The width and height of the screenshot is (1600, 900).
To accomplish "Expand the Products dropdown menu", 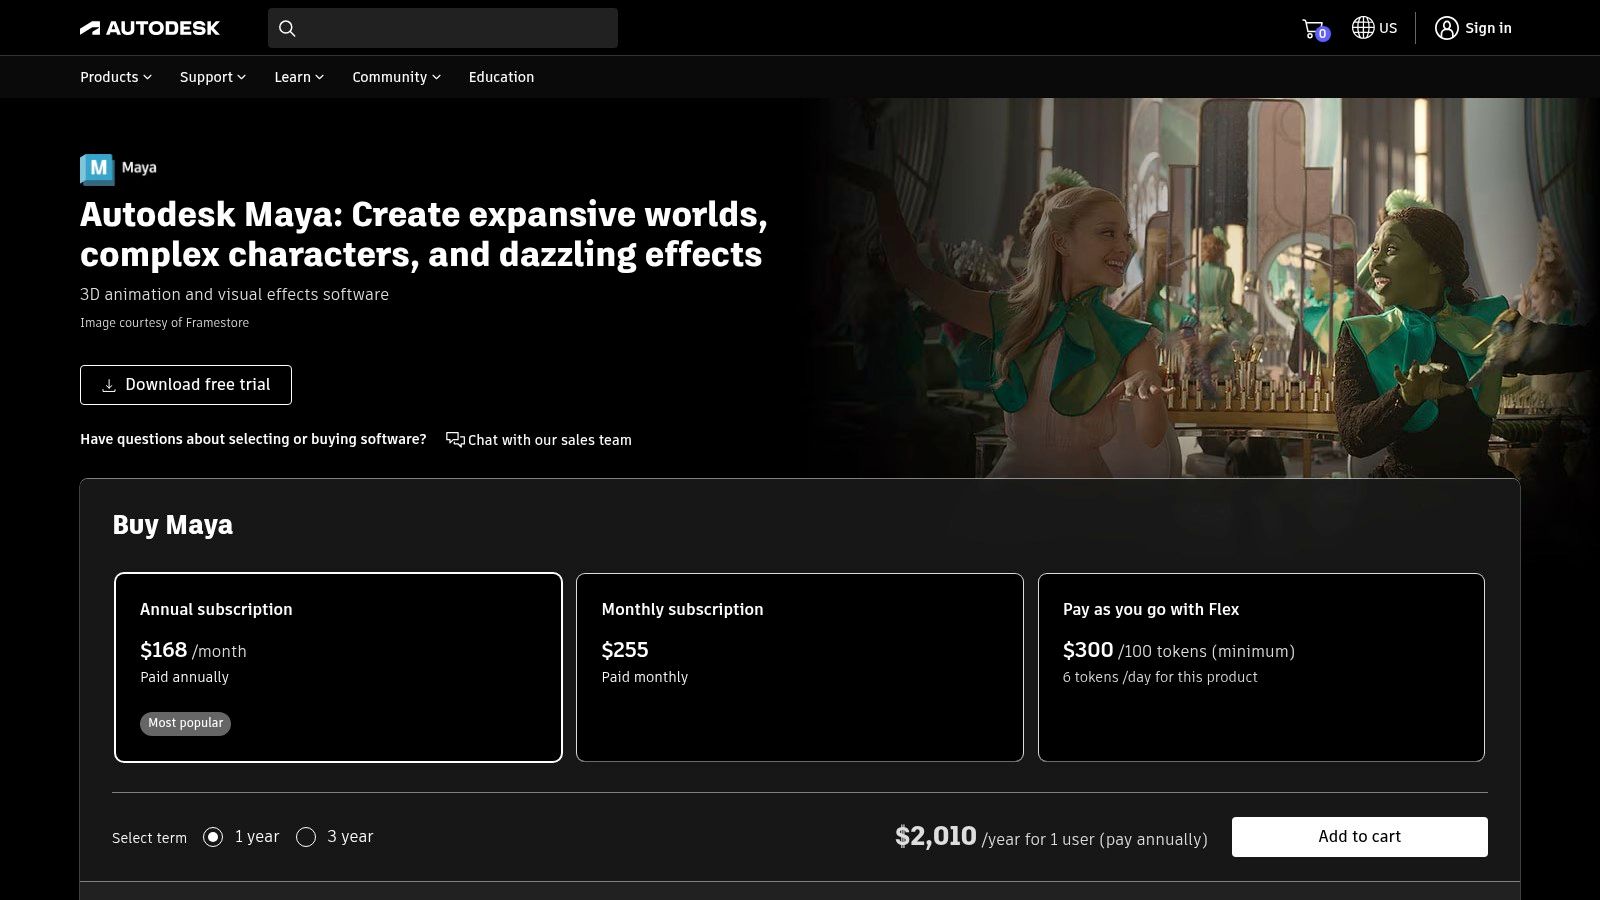I will (114, 77).
